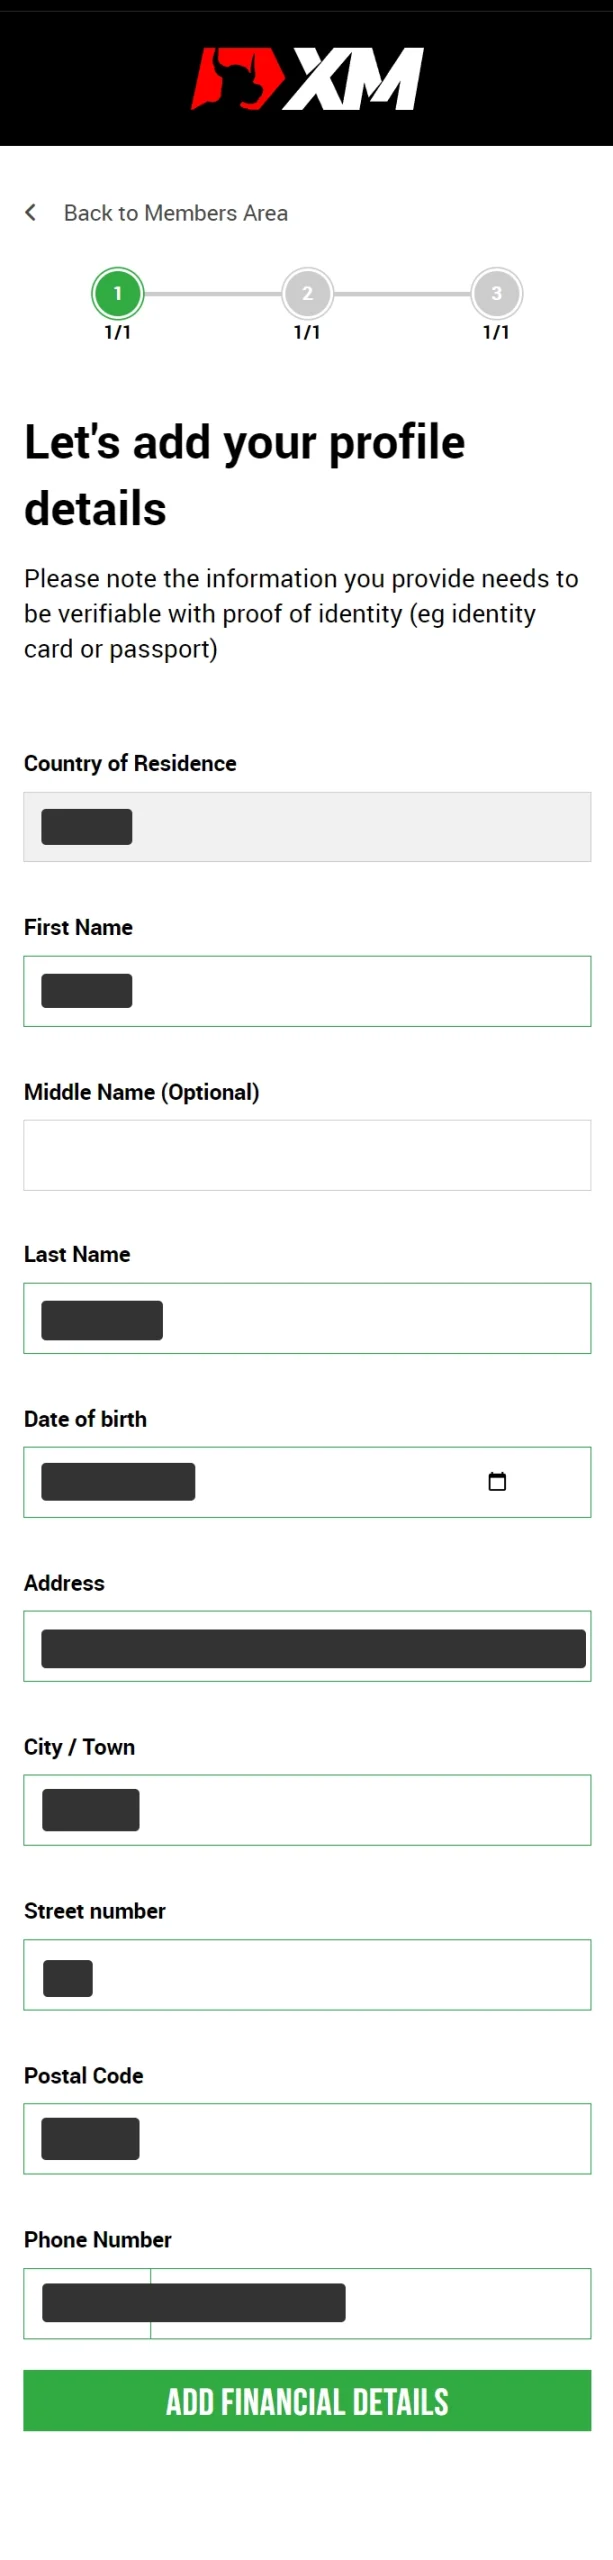
Task: Open the Country of Residence field
Action: tap(307, 827)
